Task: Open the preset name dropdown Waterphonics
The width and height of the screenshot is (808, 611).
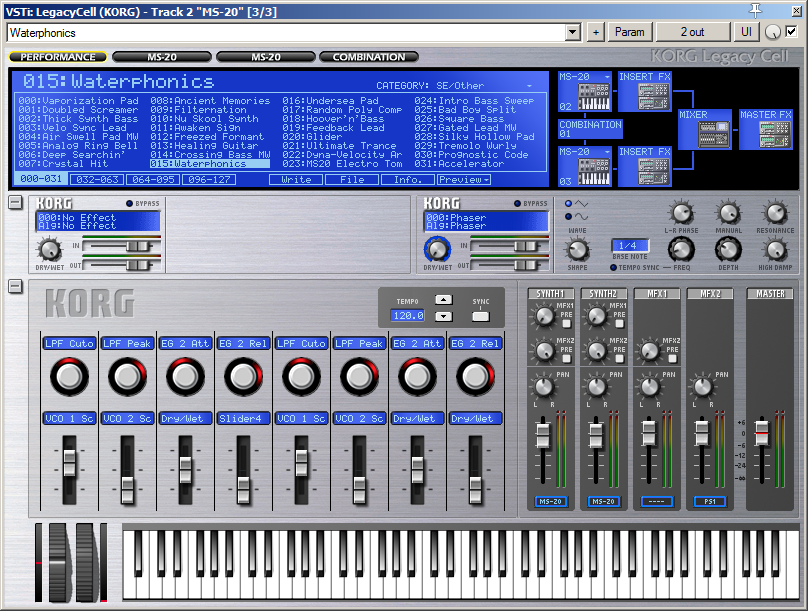Action: tap(573, 32)
